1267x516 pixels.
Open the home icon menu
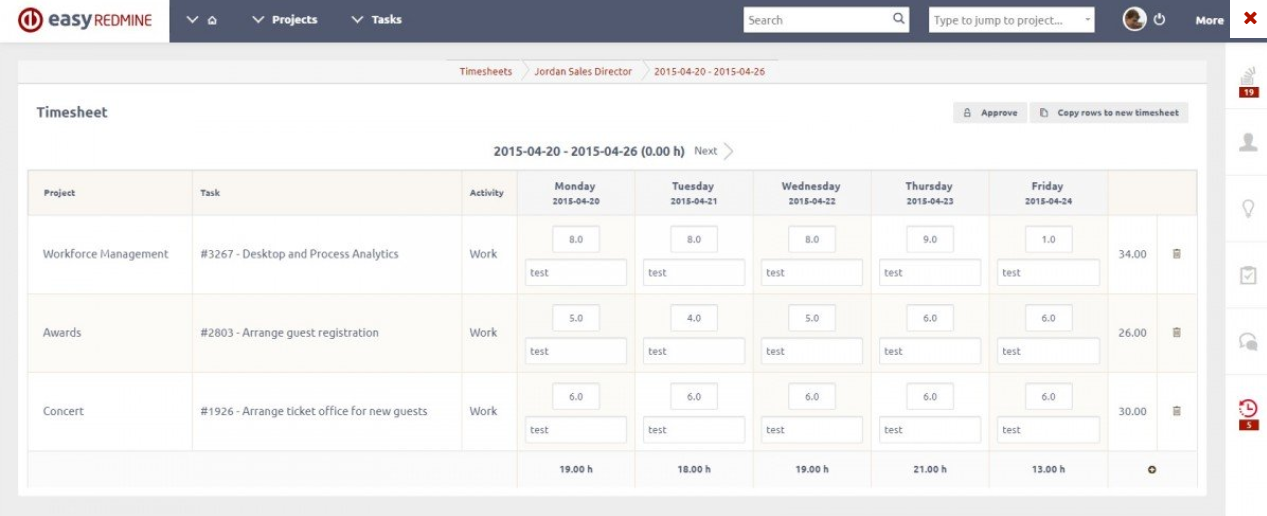coord(203,20)
